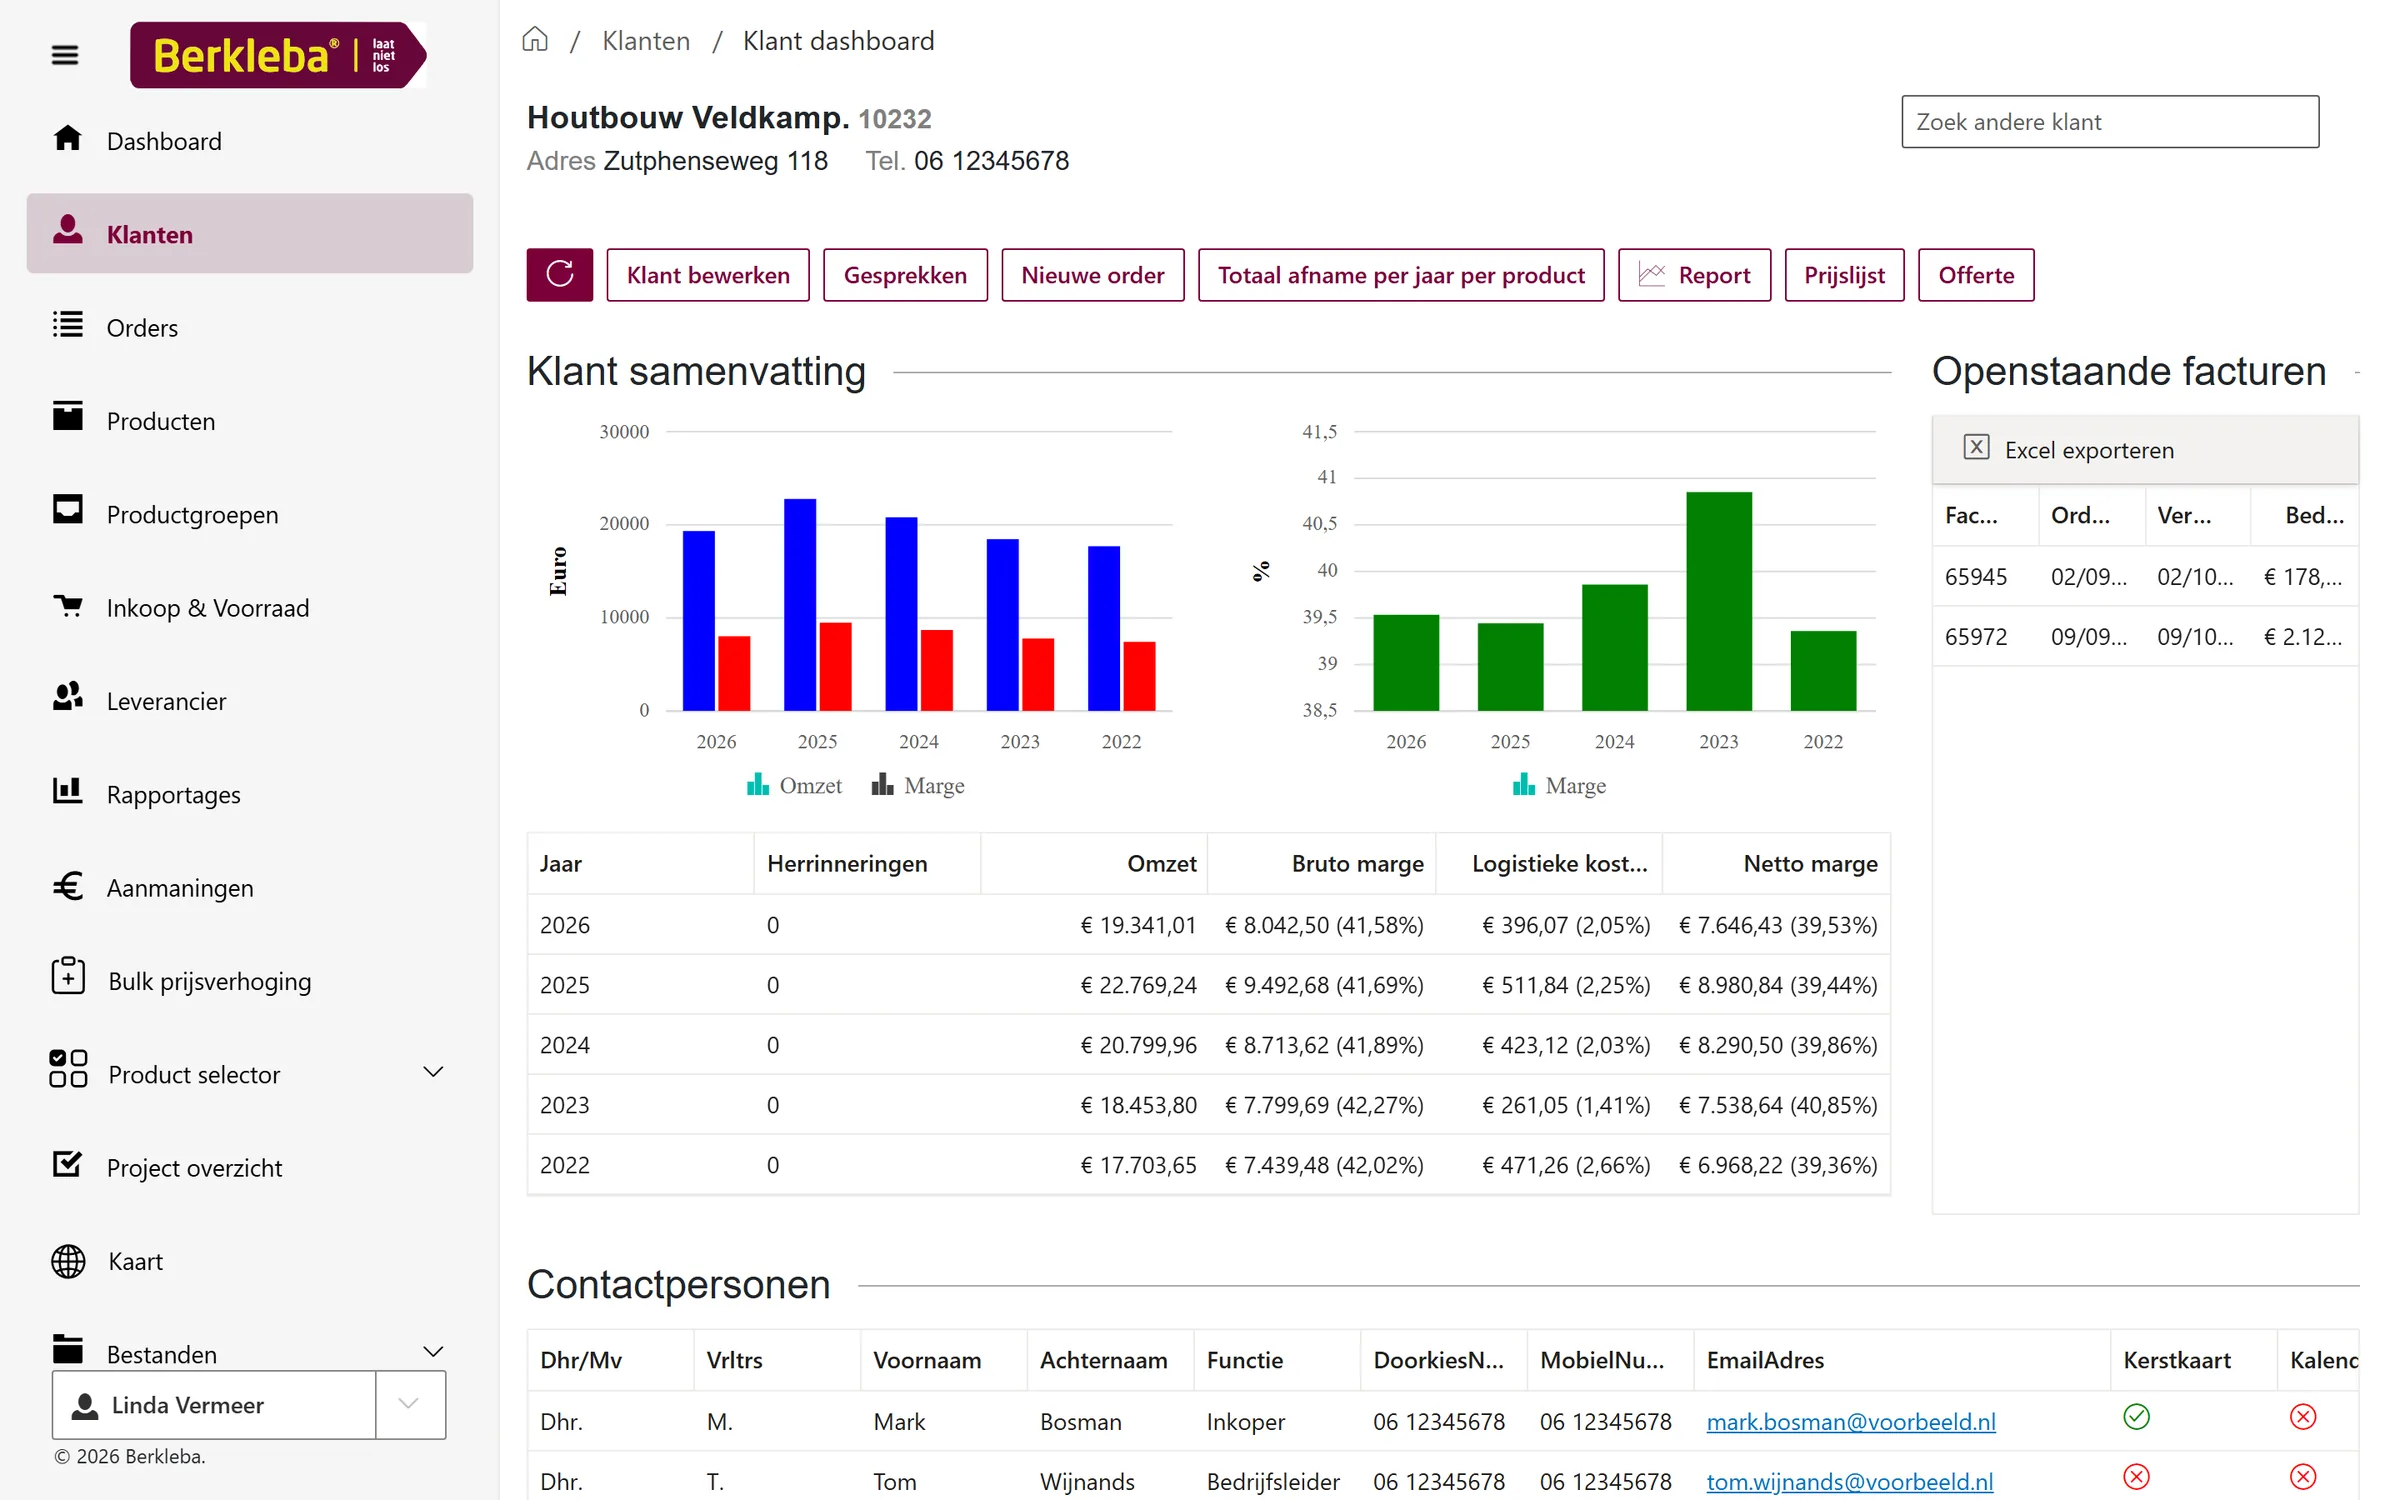Toggle the hamburger menu icon

(65, 55)
